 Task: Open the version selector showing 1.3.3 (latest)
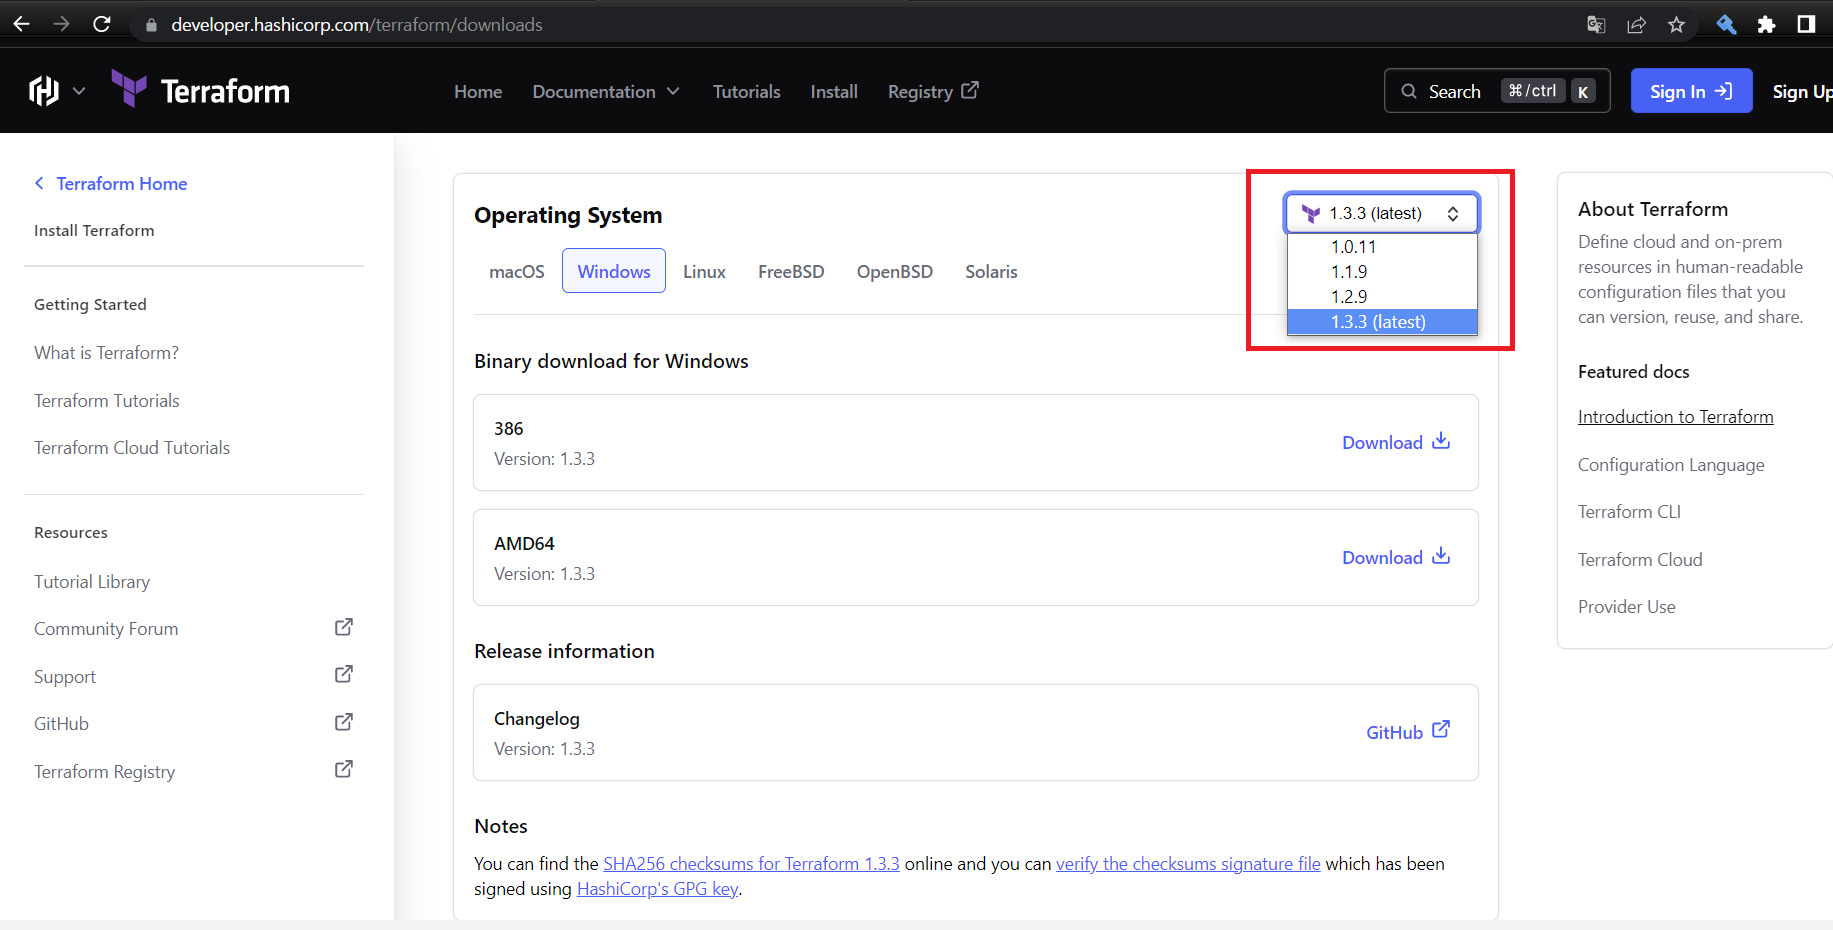coord(1381,213)
